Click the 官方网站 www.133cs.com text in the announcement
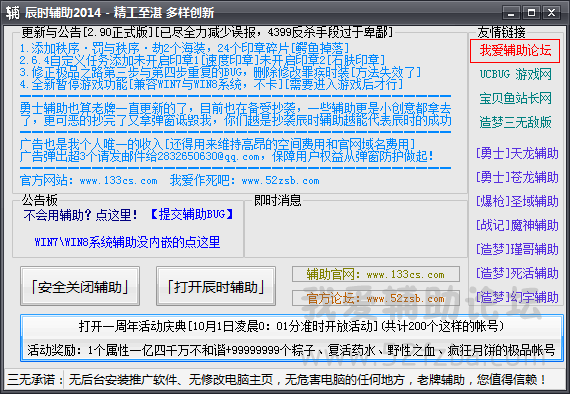 tap(89, 180)
